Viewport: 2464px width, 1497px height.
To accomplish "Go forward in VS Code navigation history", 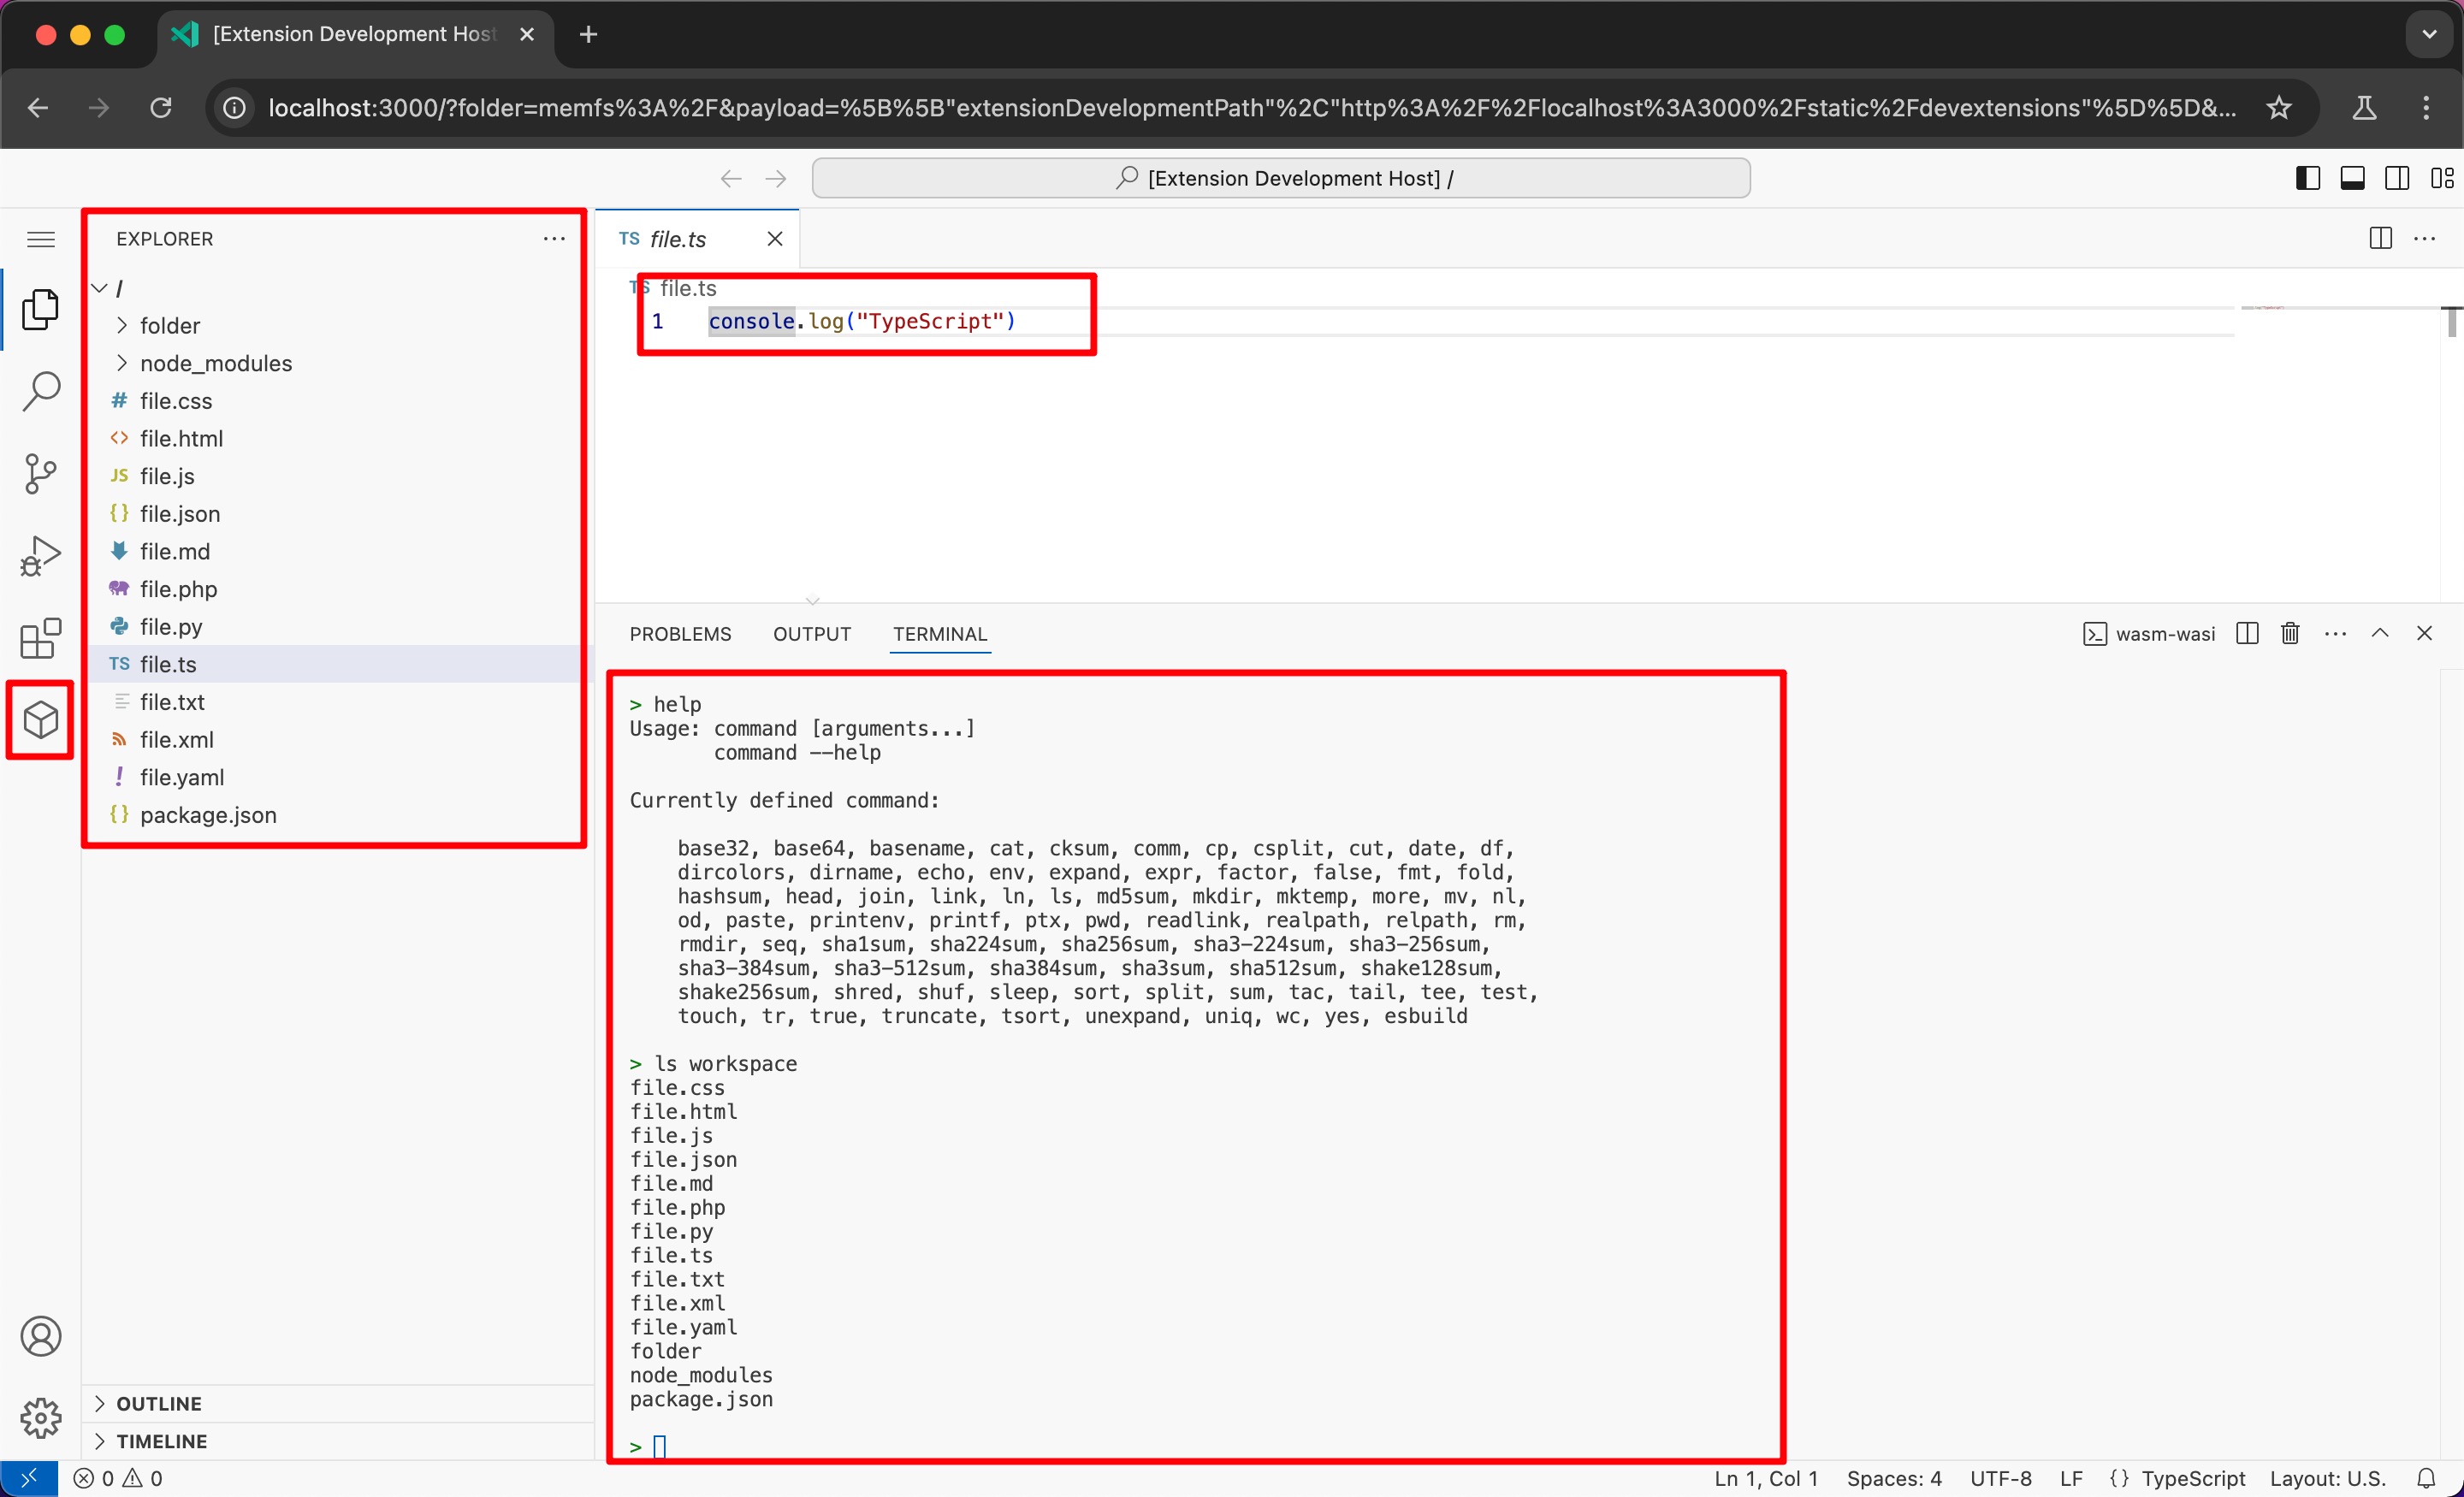I will click(775, 178).
